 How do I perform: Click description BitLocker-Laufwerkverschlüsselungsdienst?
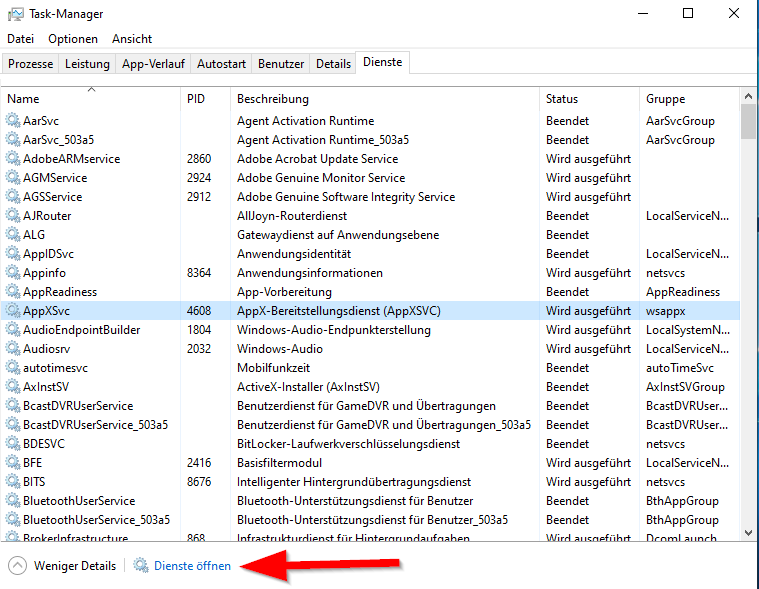[x=349, y=444]
